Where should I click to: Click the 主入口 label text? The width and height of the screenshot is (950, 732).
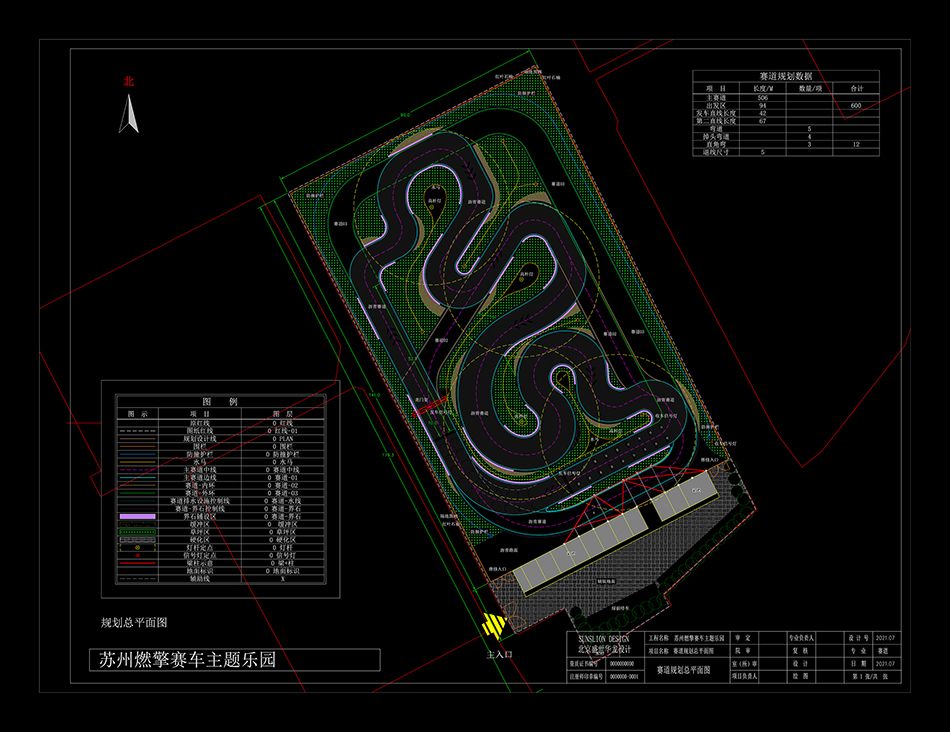pos(499,654)
